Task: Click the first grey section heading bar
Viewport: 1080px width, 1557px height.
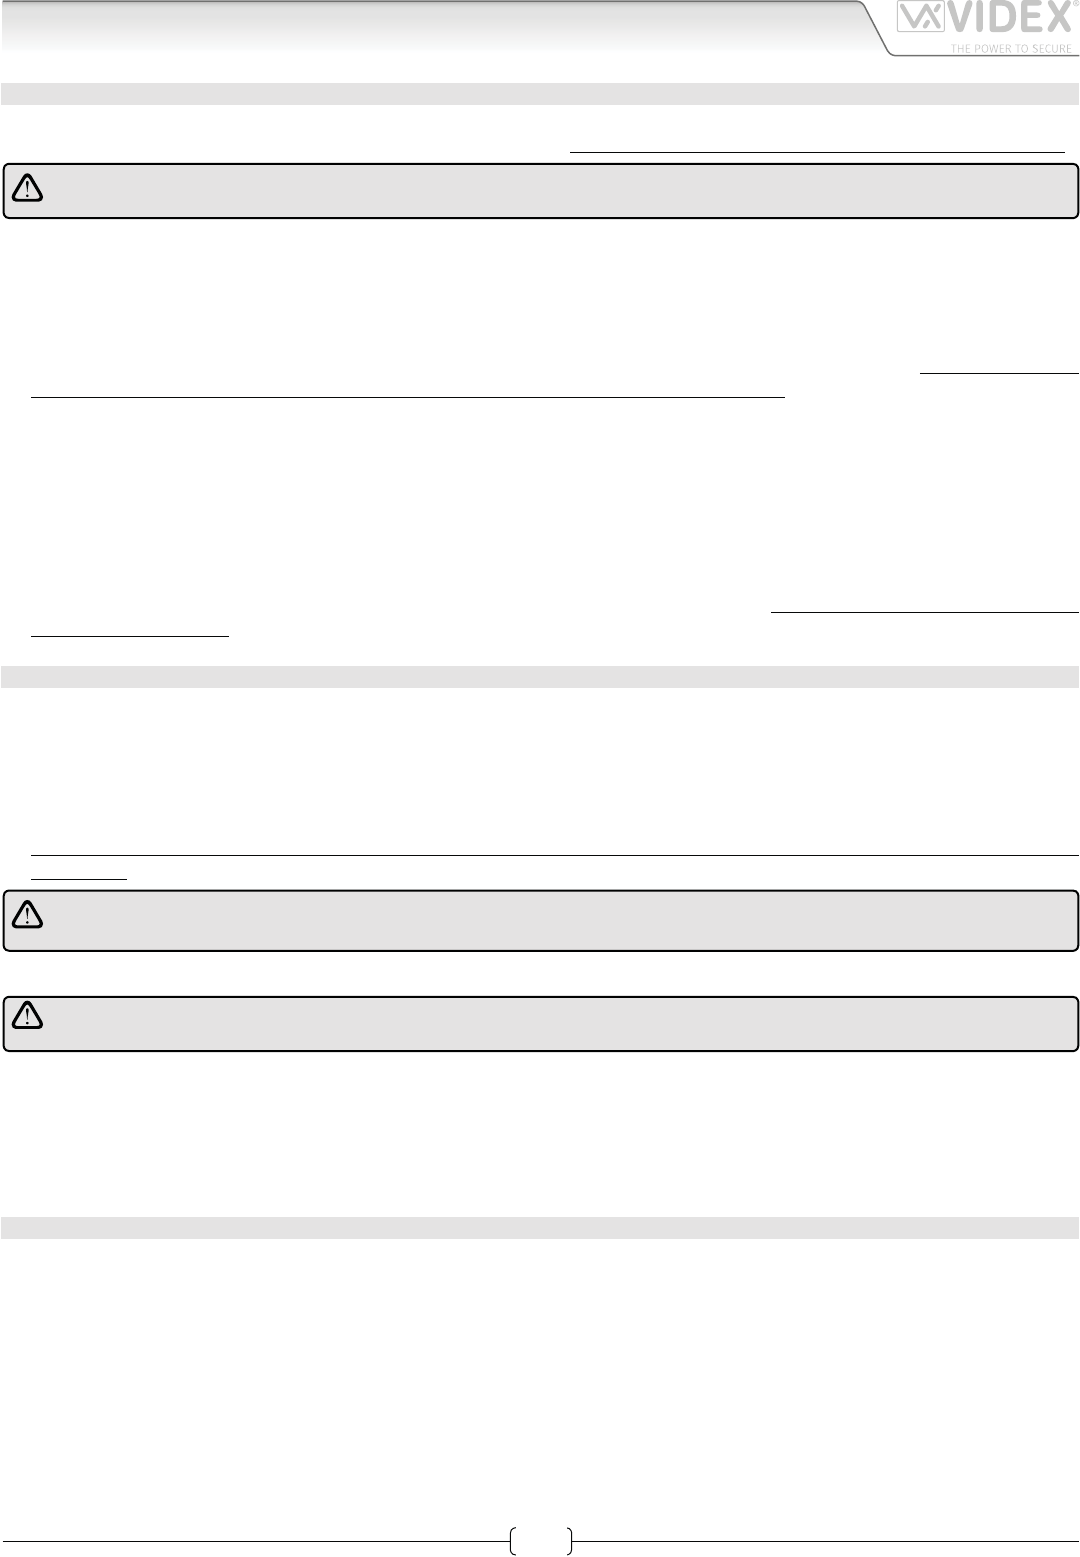Action: tap(540, 94)
